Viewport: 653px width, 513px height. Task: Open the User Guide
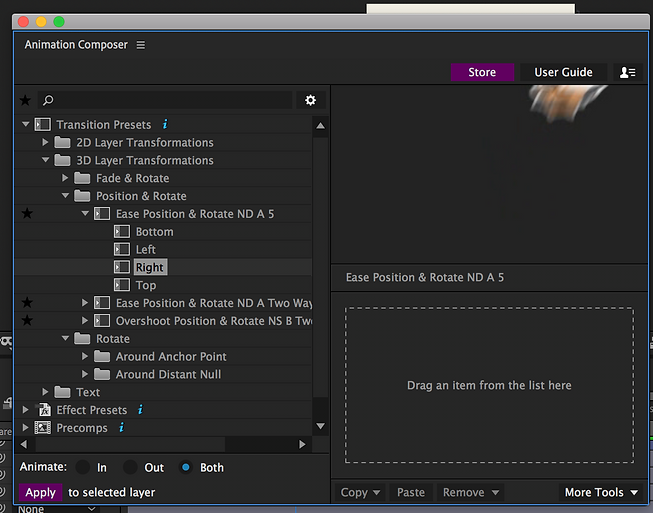tap(563, 72)
